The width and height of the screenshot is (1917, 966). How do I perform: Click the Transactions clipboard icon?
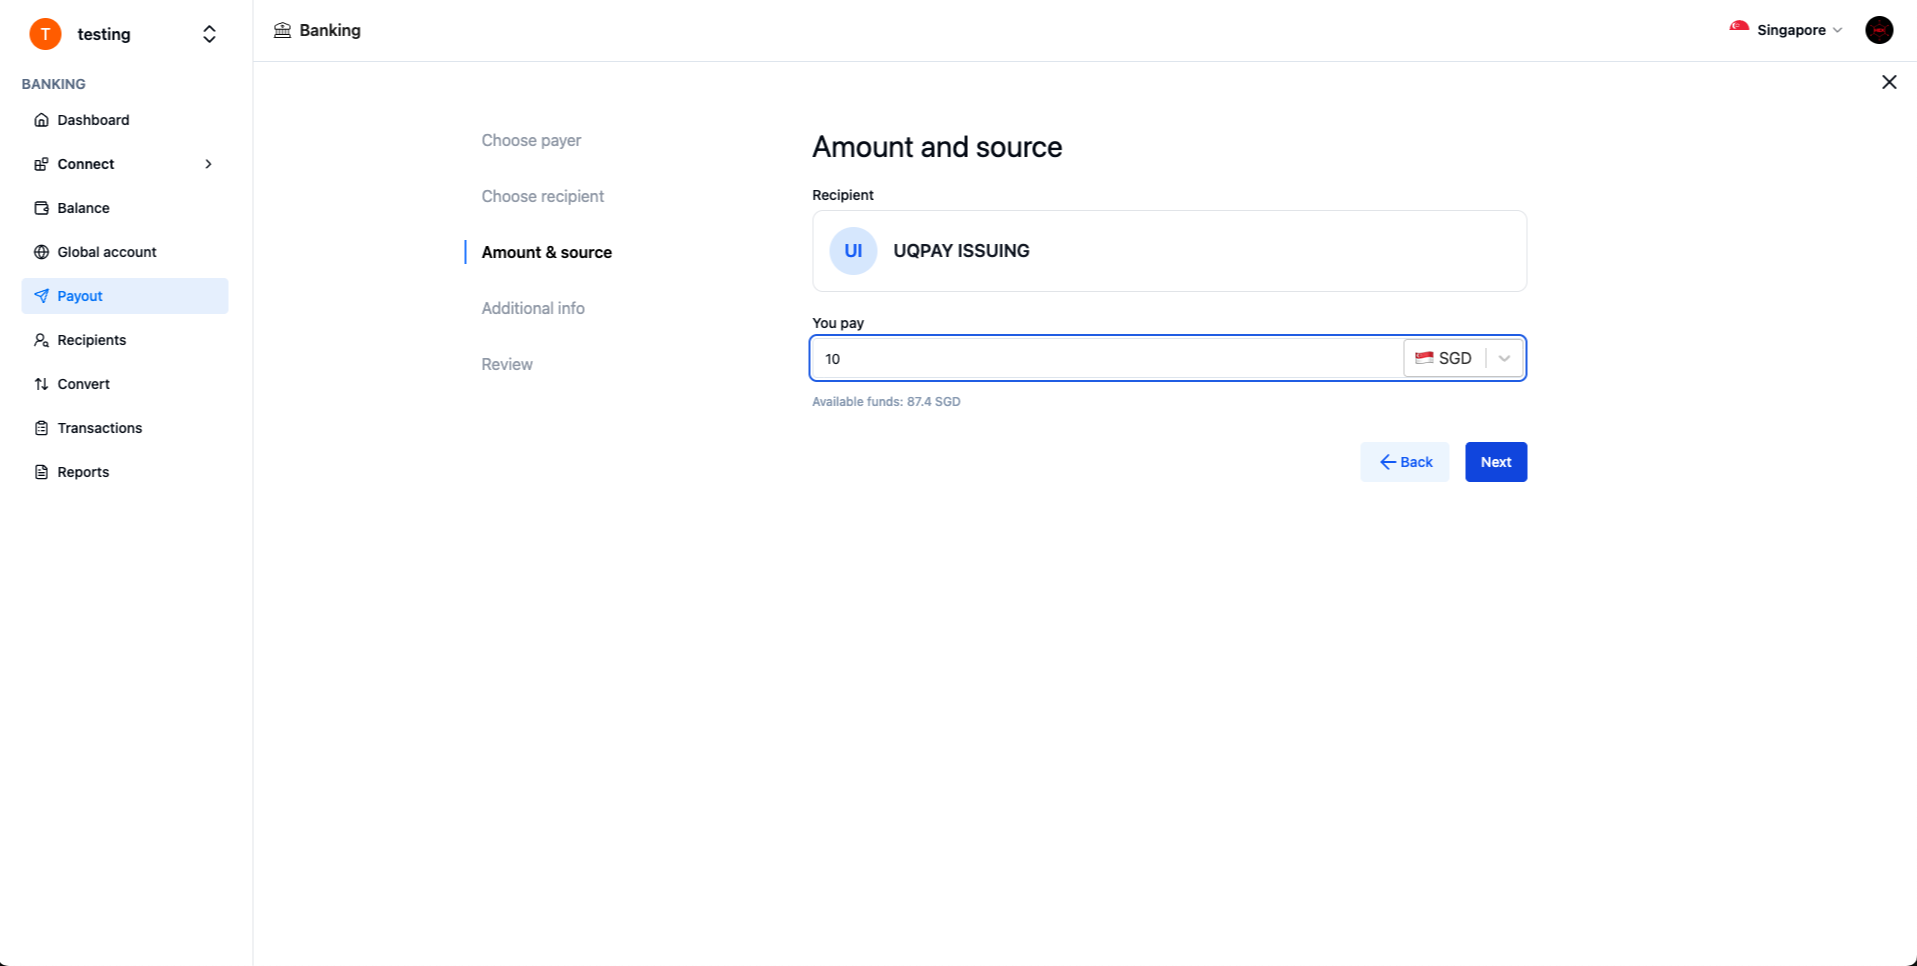[x=41, y=428]
